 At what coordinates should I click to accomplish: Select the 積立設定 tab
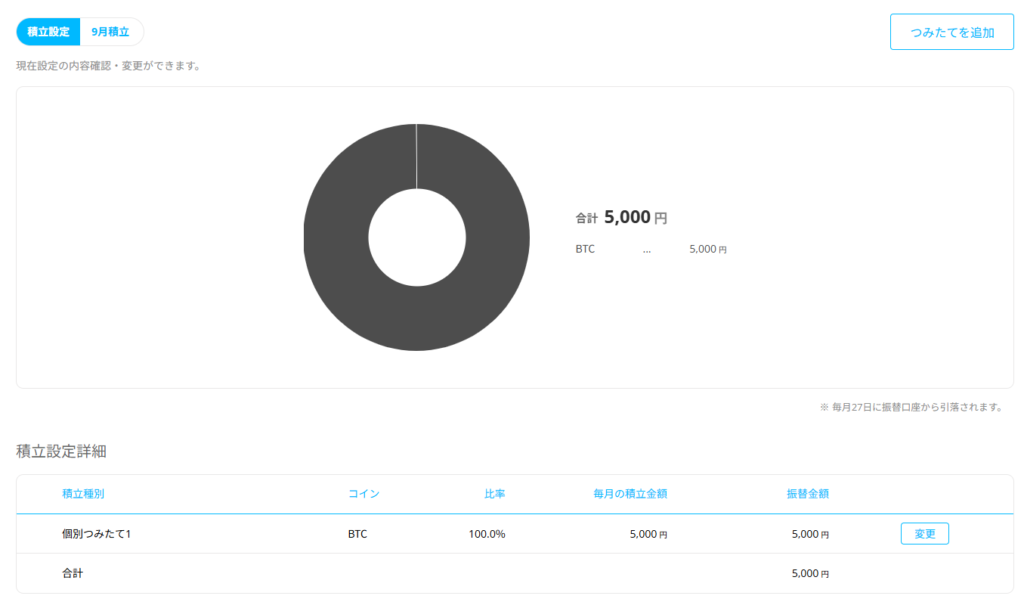pyautogui.click(x=48, y=32)
